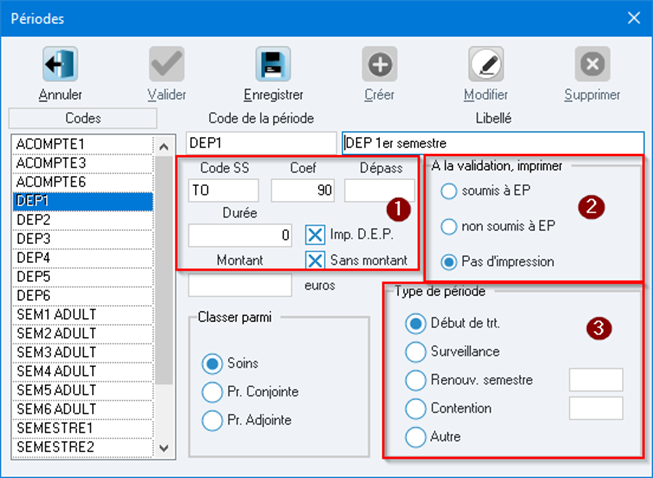Select ACOMPTE6 in the codes list
Viewport: 653px width, 478px height.
[x=83, y=182]
